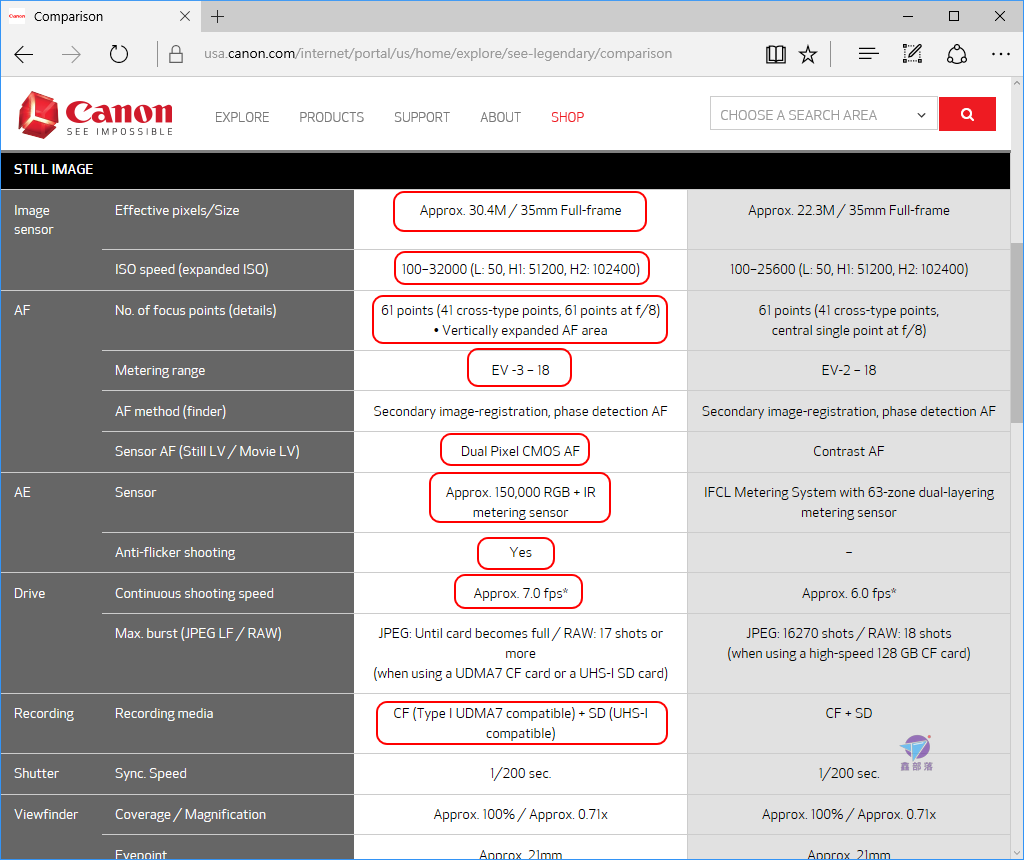This screenshot has height=860, width=1024.
Task: Click the URL in the address bar
Action: [438, 54]
